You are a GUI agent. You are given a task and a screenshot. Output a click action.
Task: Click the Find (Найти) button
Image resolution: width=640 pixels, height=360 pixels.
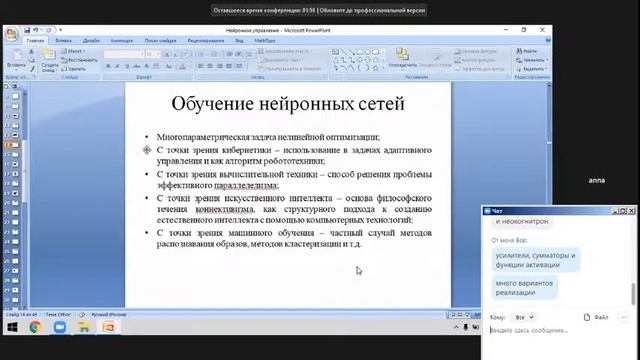[527, 51]
